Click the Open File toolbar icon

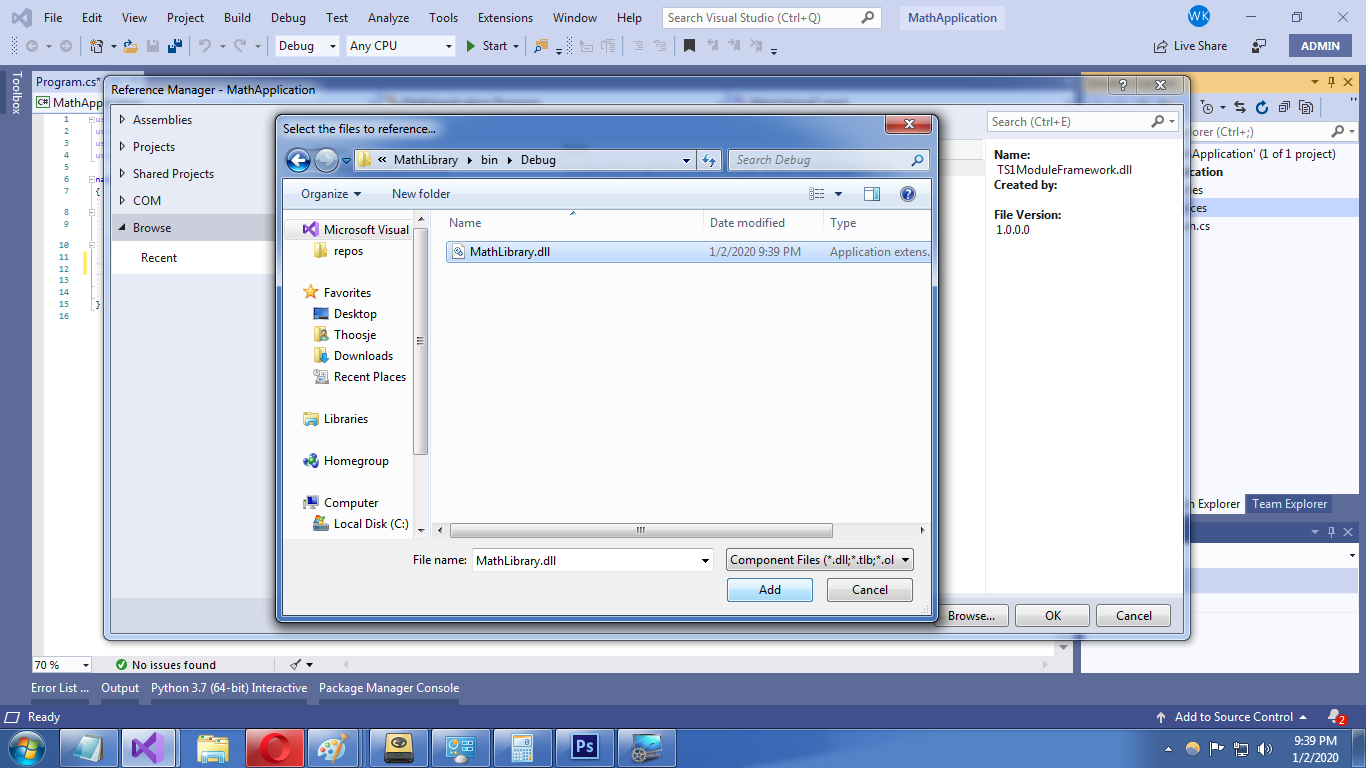tap(130, 46)
